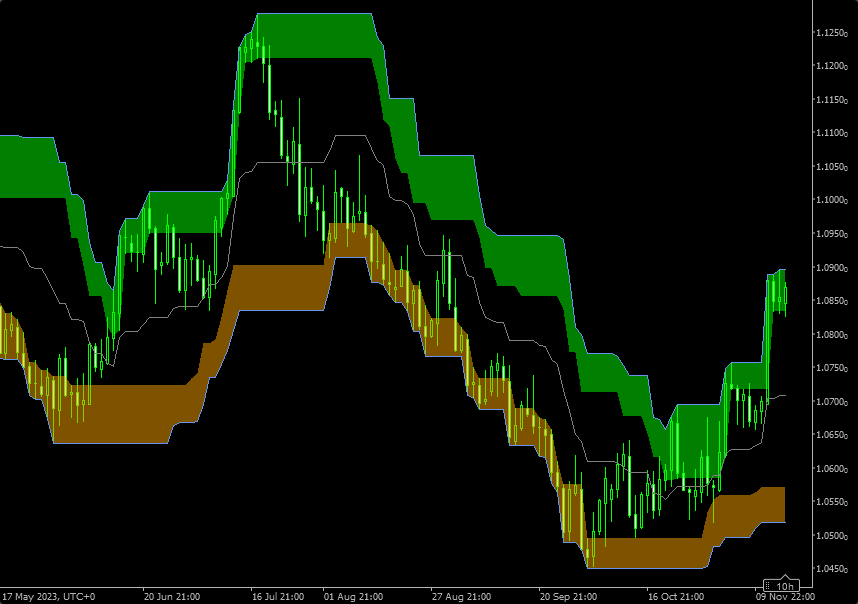Viewport: 858px width, 604px height.
Task: Pick the 1.0700 price scale label
Action: point(832,402)
